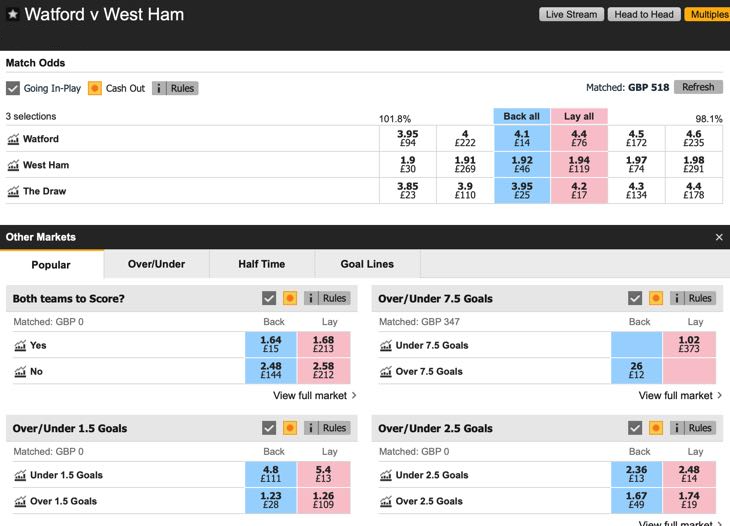Viewport: 730px width, 526px height.
Task: Lay Yes at 1.68
Action: click(x=324, y=344)
